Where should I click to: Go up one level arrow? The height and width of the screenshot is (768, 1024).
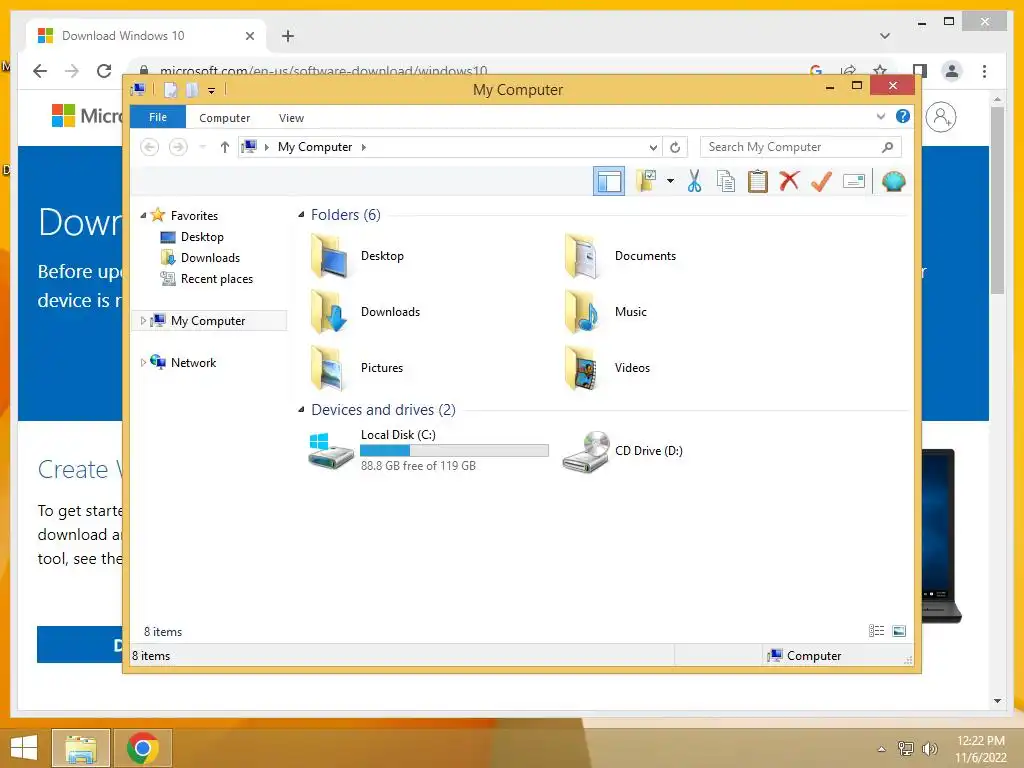coord(225,147)
